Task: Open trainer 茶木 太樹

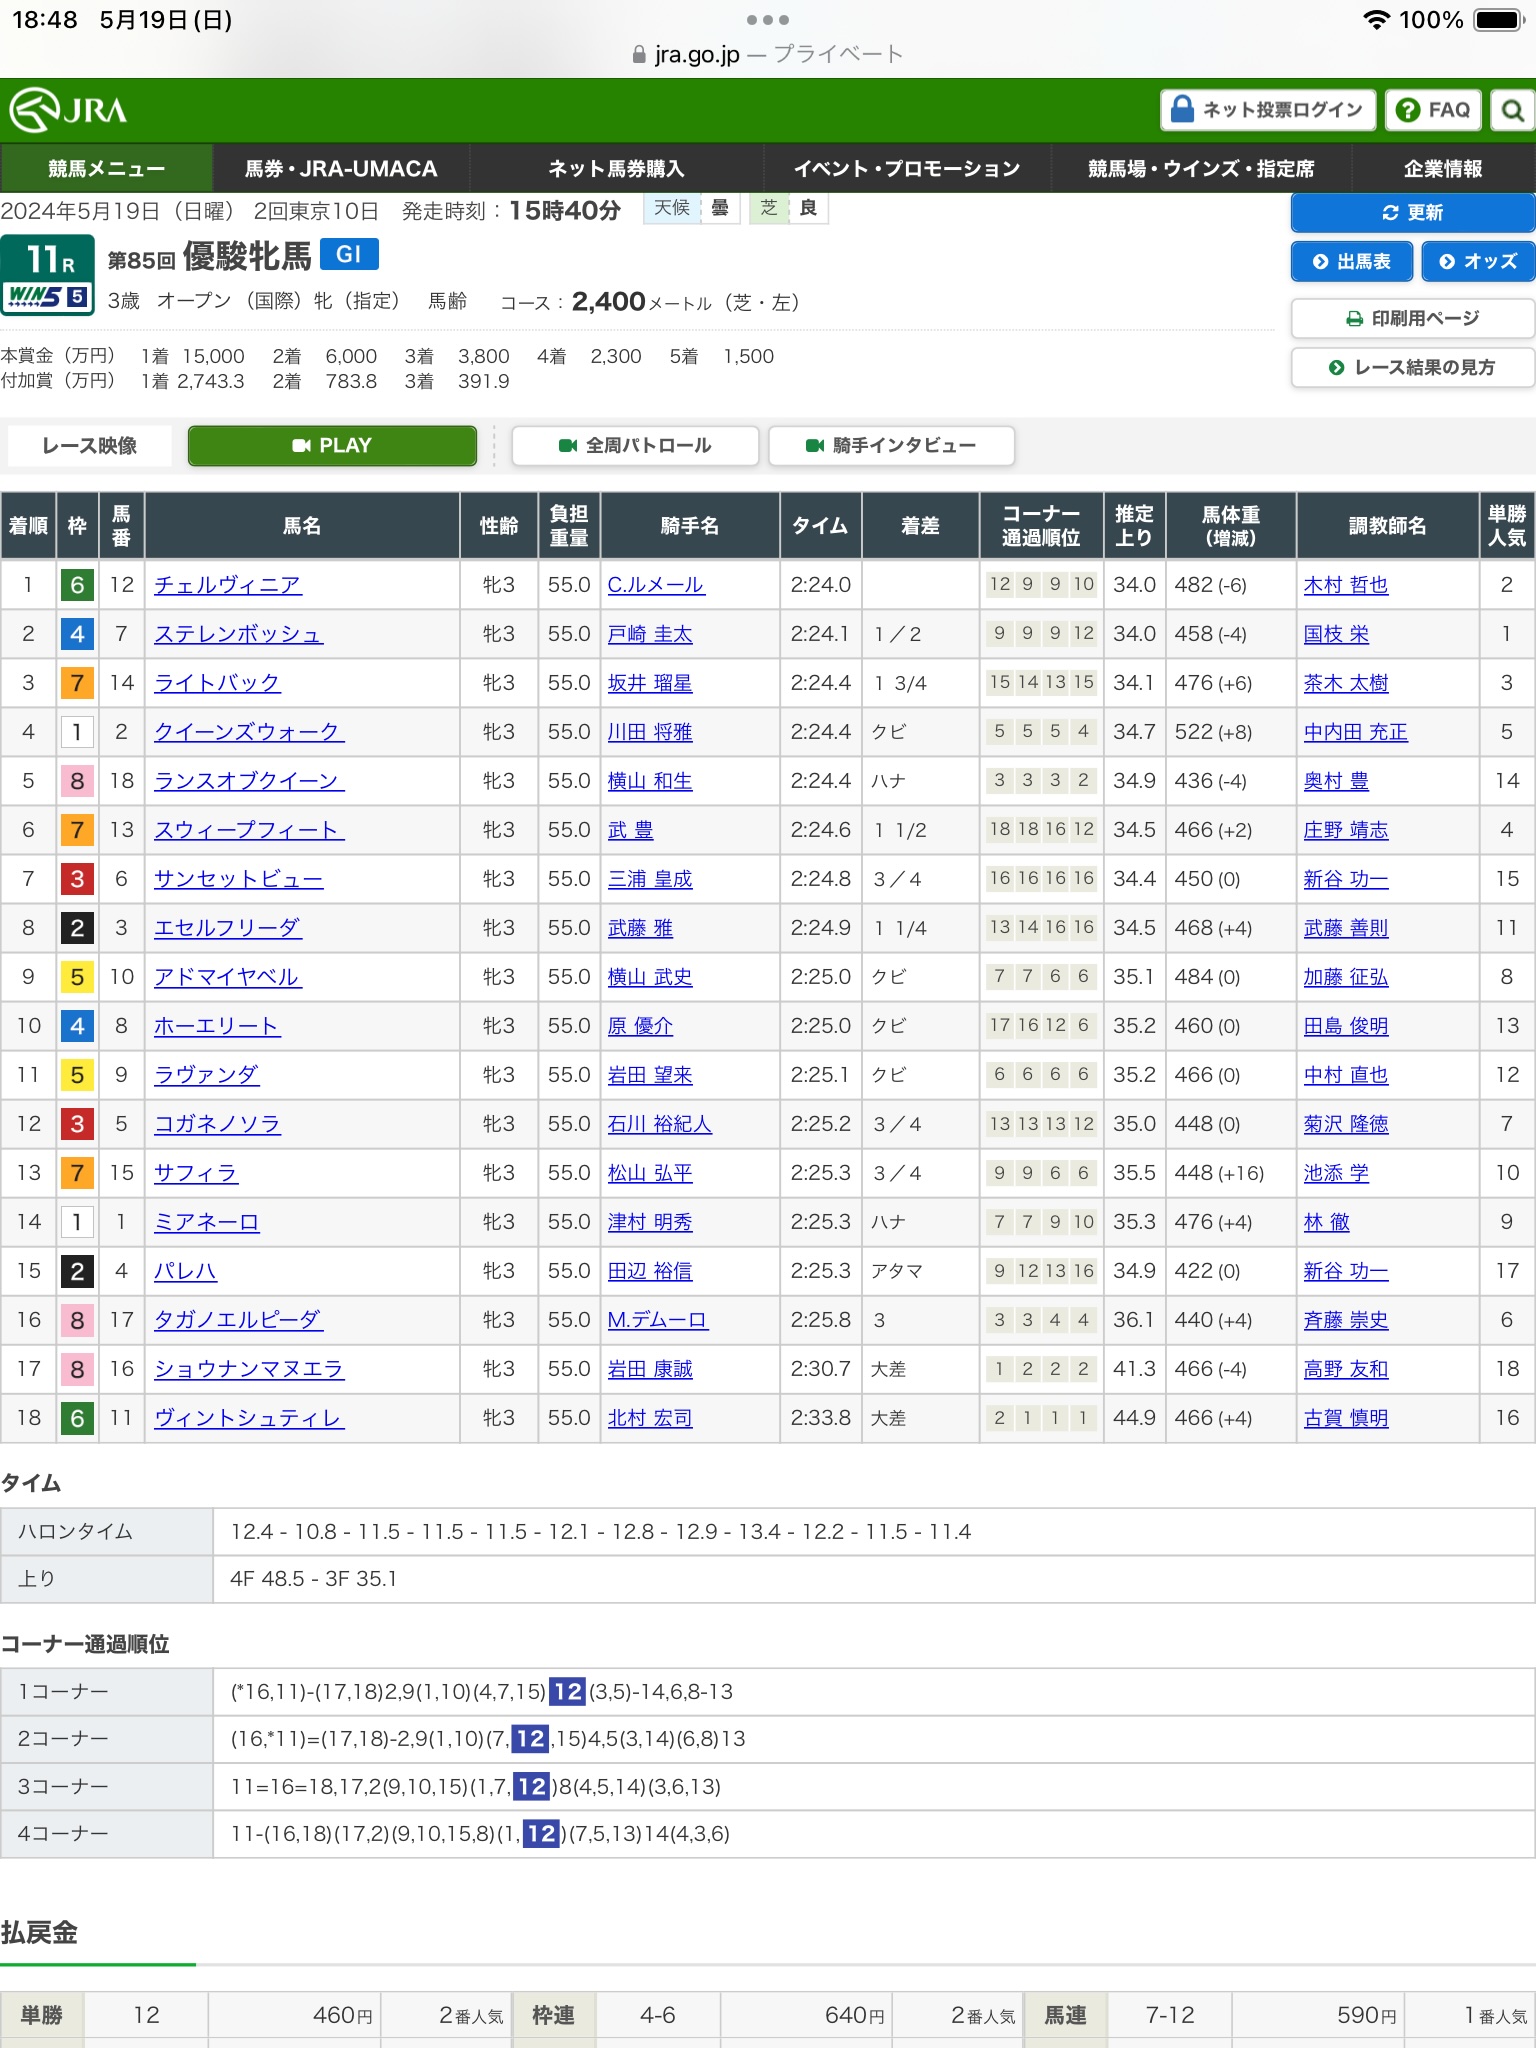Action: pos(1346,683)
